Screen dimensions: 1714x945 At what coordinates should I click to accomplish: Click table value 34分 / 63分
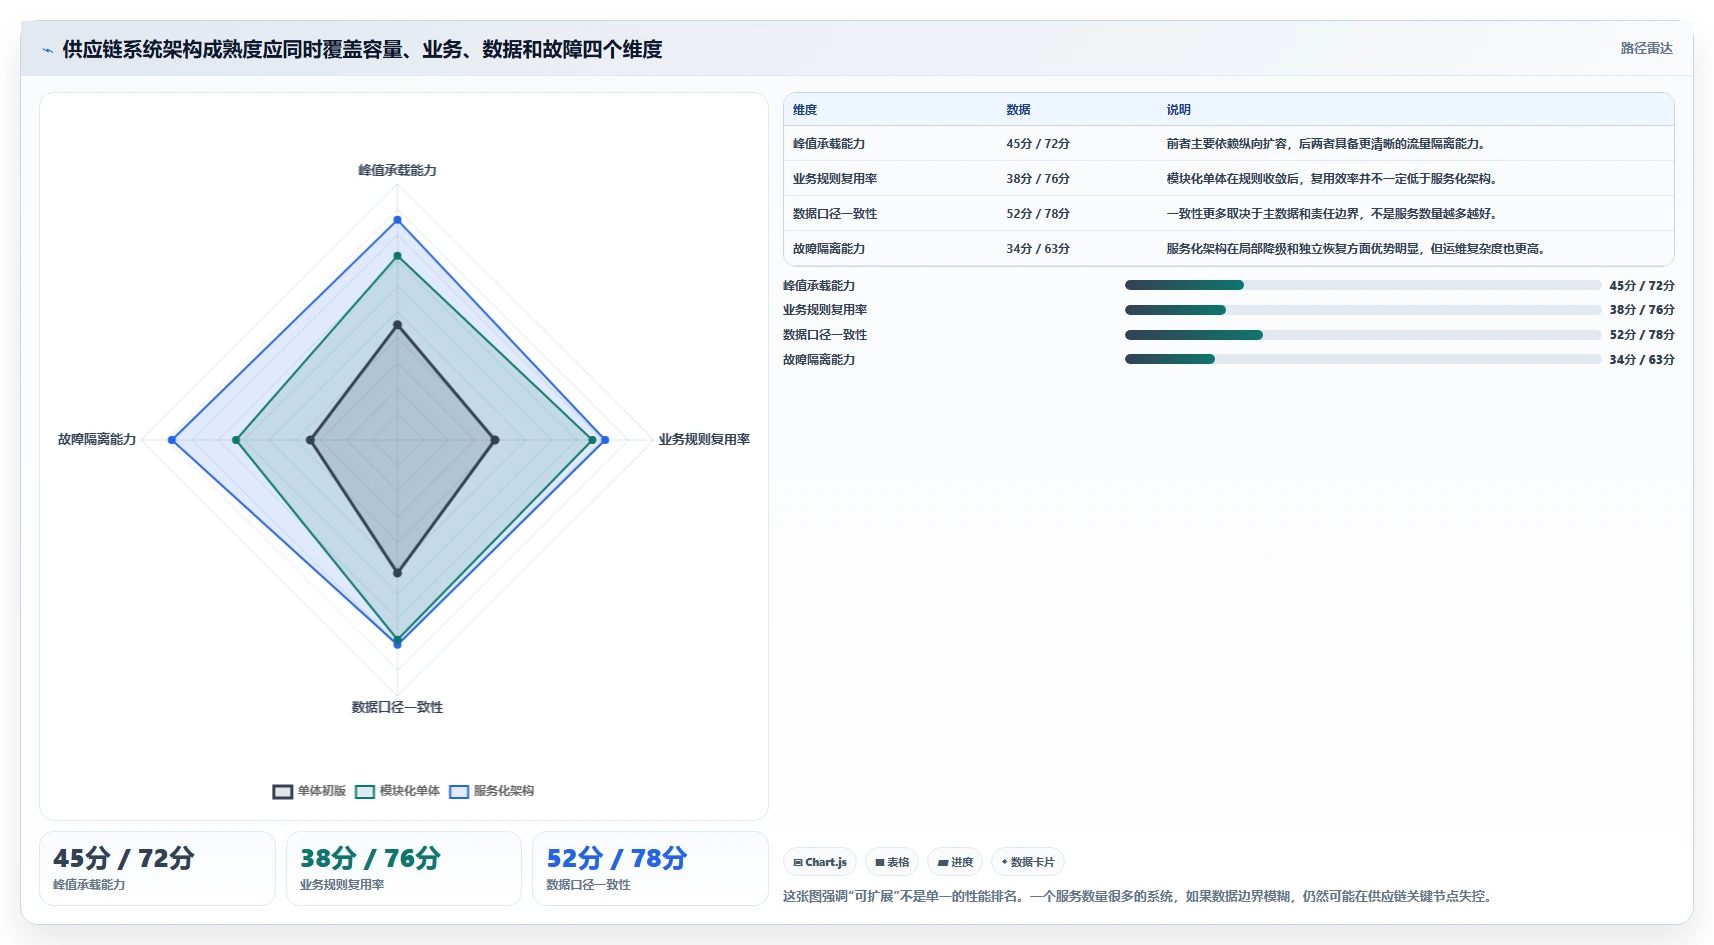click(1038, 249)
